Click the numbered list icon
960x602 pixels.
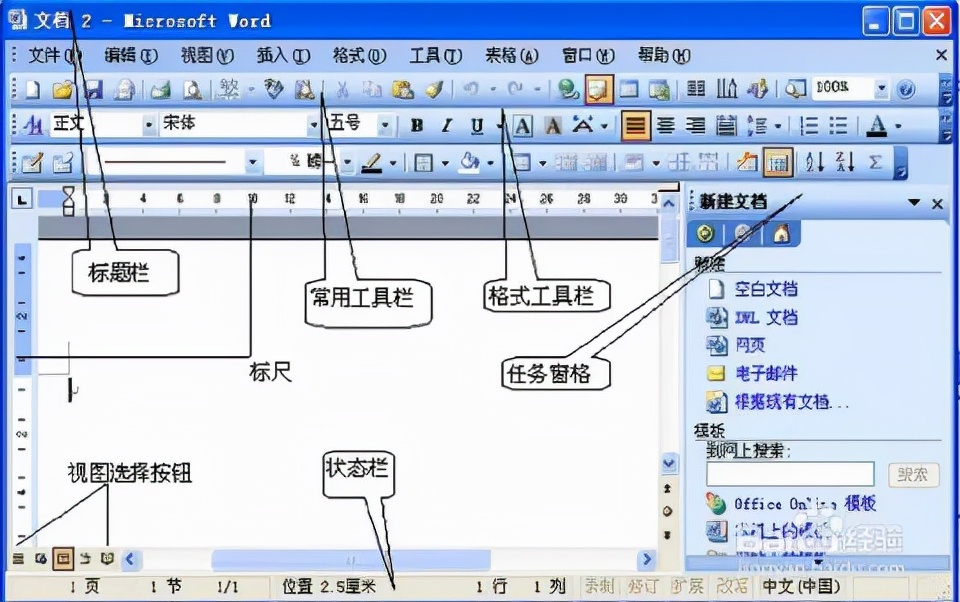pyautogui.click(x=809, y=126)
